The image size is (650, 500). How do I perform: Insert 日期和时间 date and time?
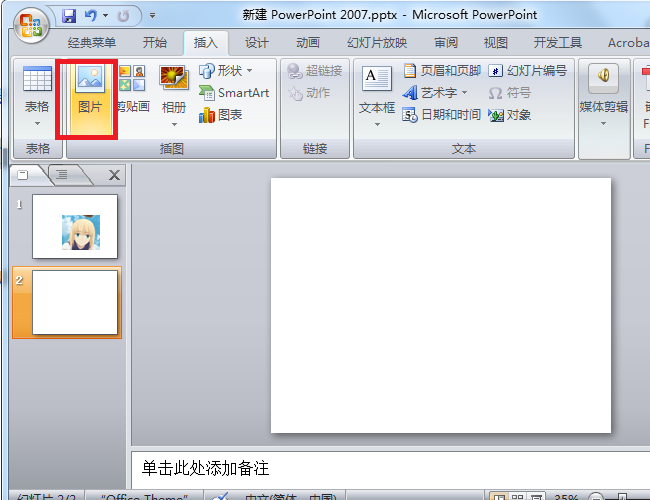[x=442, y=115]
